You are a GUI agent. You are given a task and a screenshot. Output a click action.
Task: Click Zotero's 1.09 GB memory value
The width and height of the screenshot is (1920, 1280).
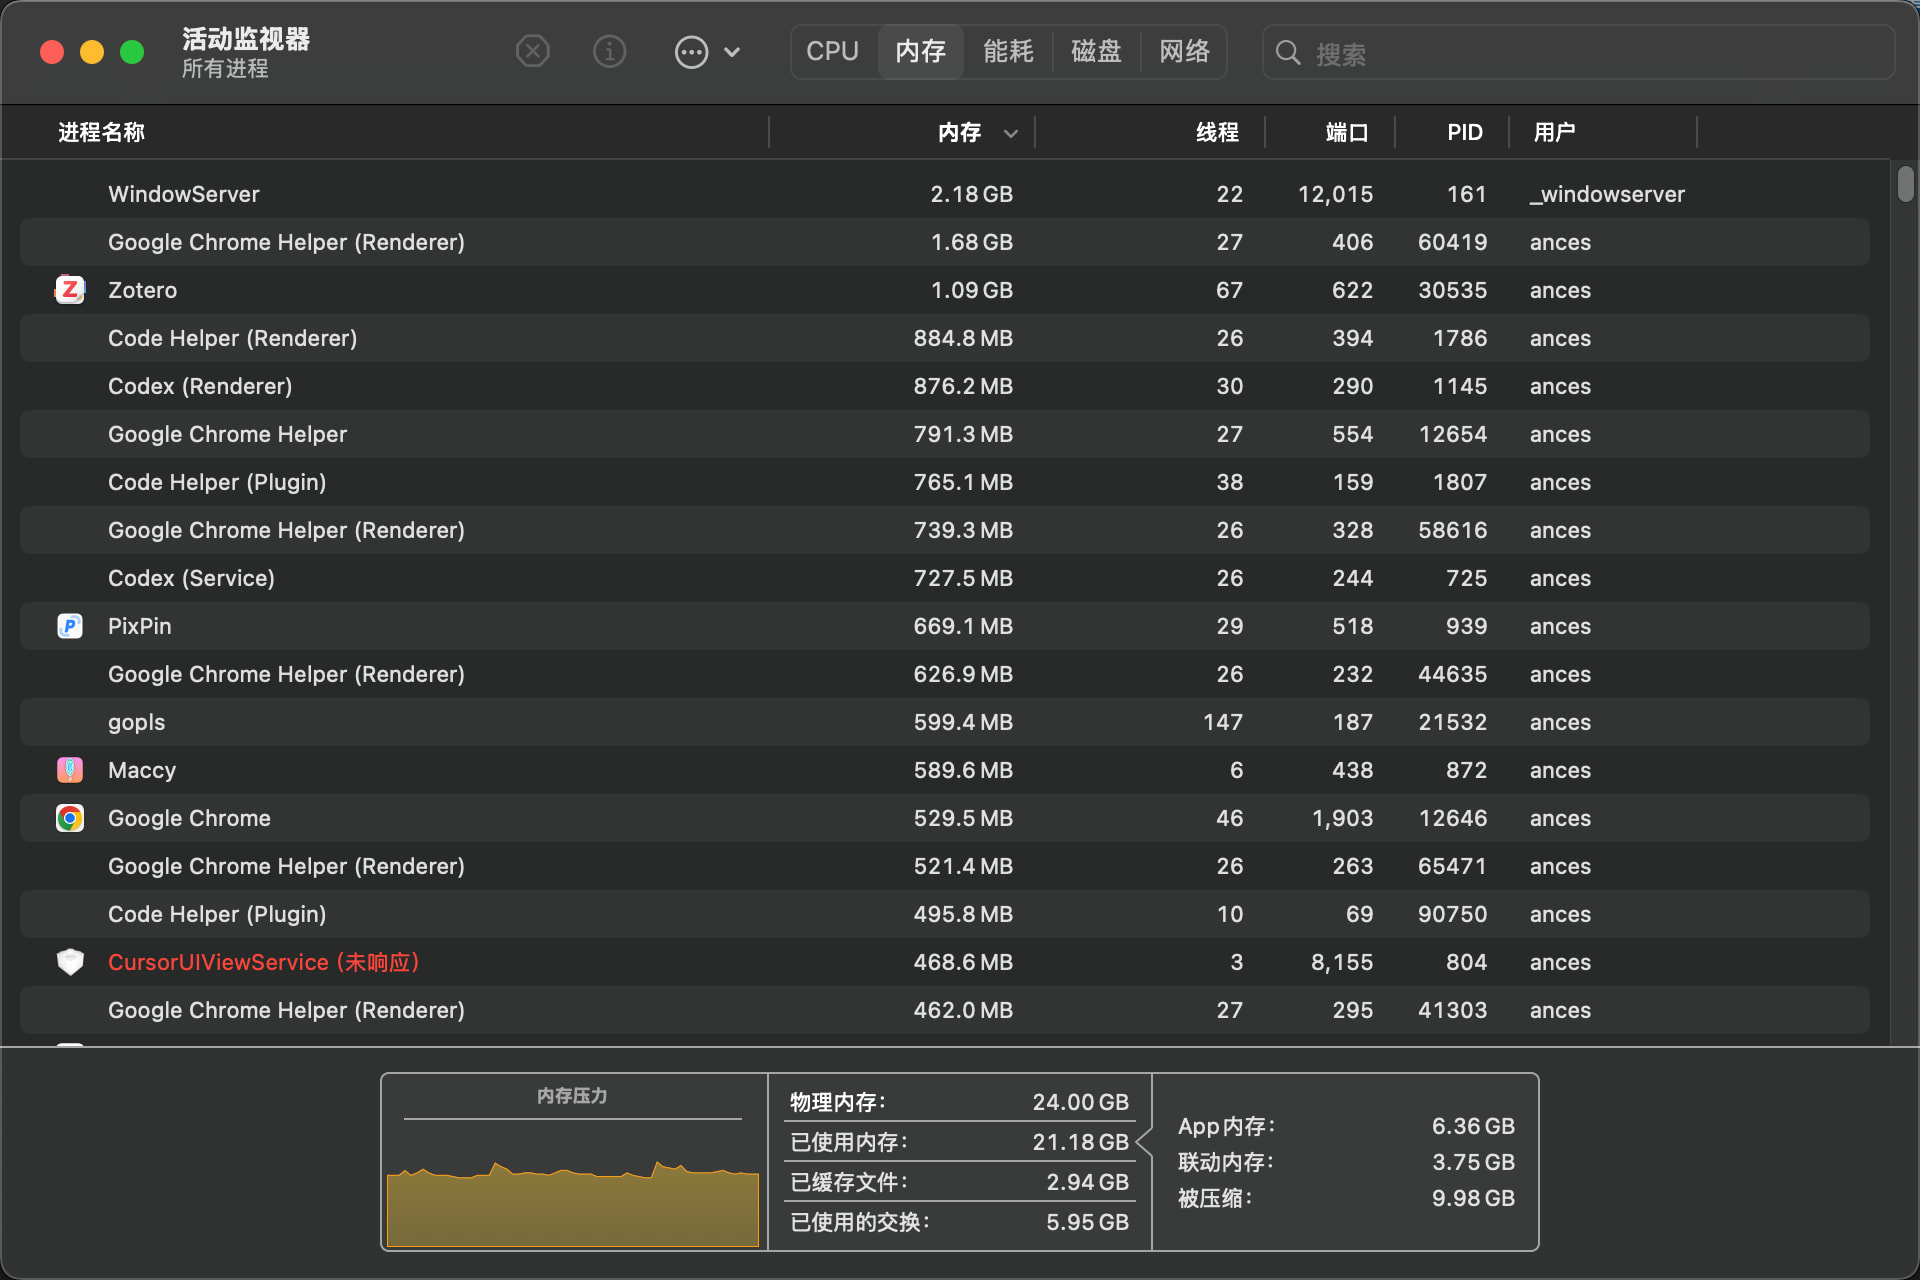(x=971, y=290)
